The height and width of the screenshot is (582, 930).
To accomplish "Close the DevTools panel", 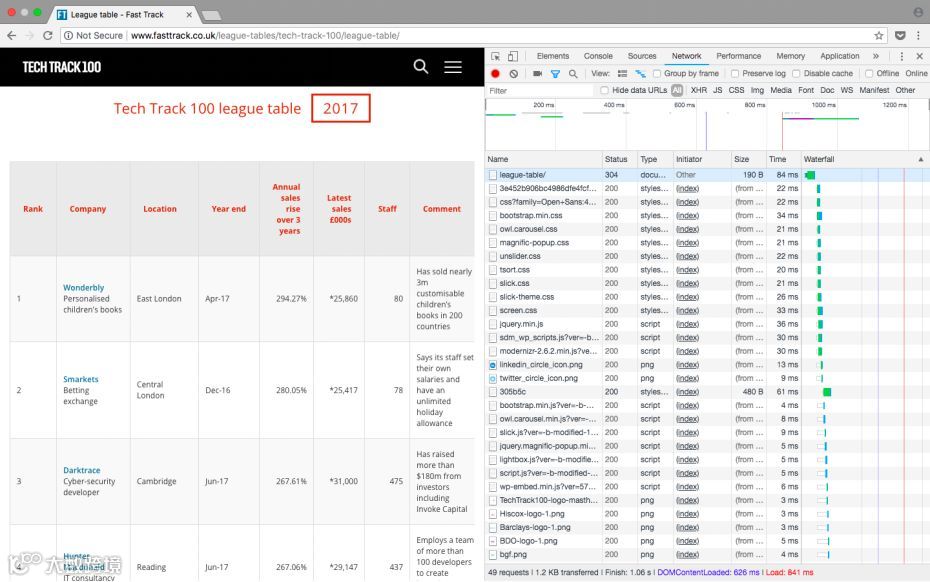I will (x=919, y=56).
